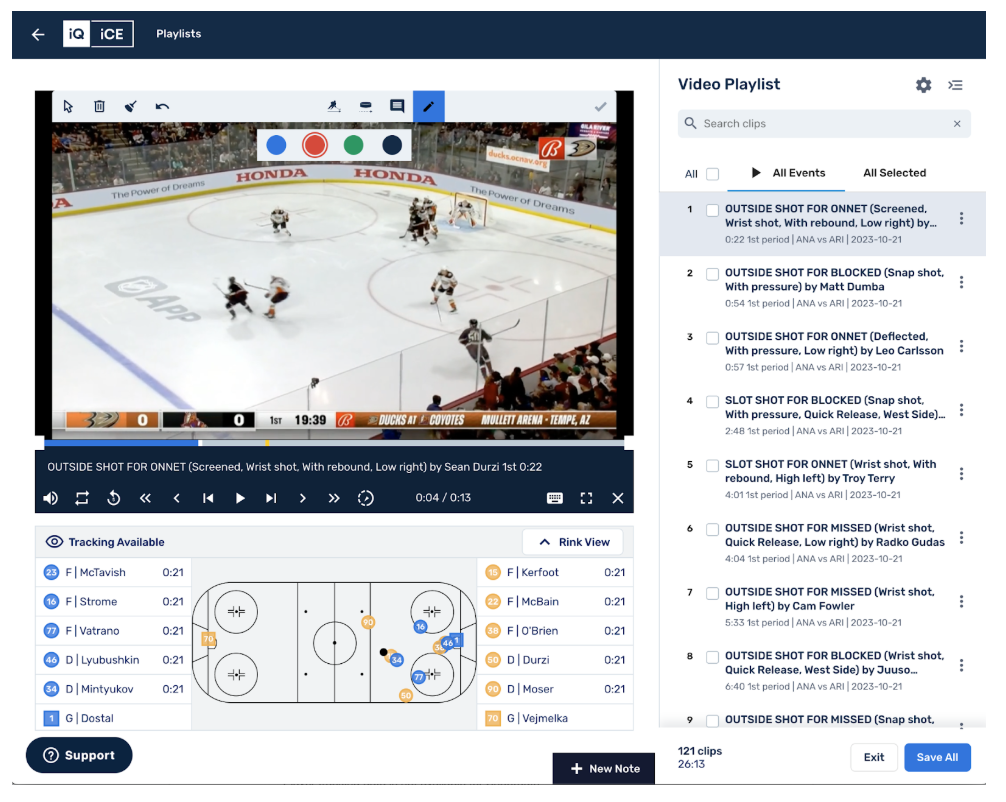Select clip 7 Cam Fowler checkbox
Viewport: 1006px width, 802px height.
[712, 593]
